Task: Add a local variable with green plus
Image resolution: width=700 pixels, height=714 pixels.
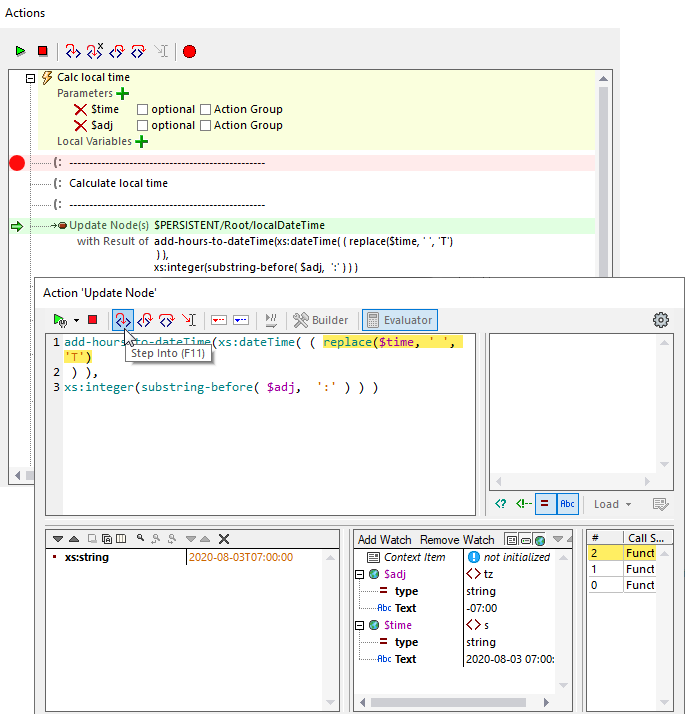Action: [141, 141]
